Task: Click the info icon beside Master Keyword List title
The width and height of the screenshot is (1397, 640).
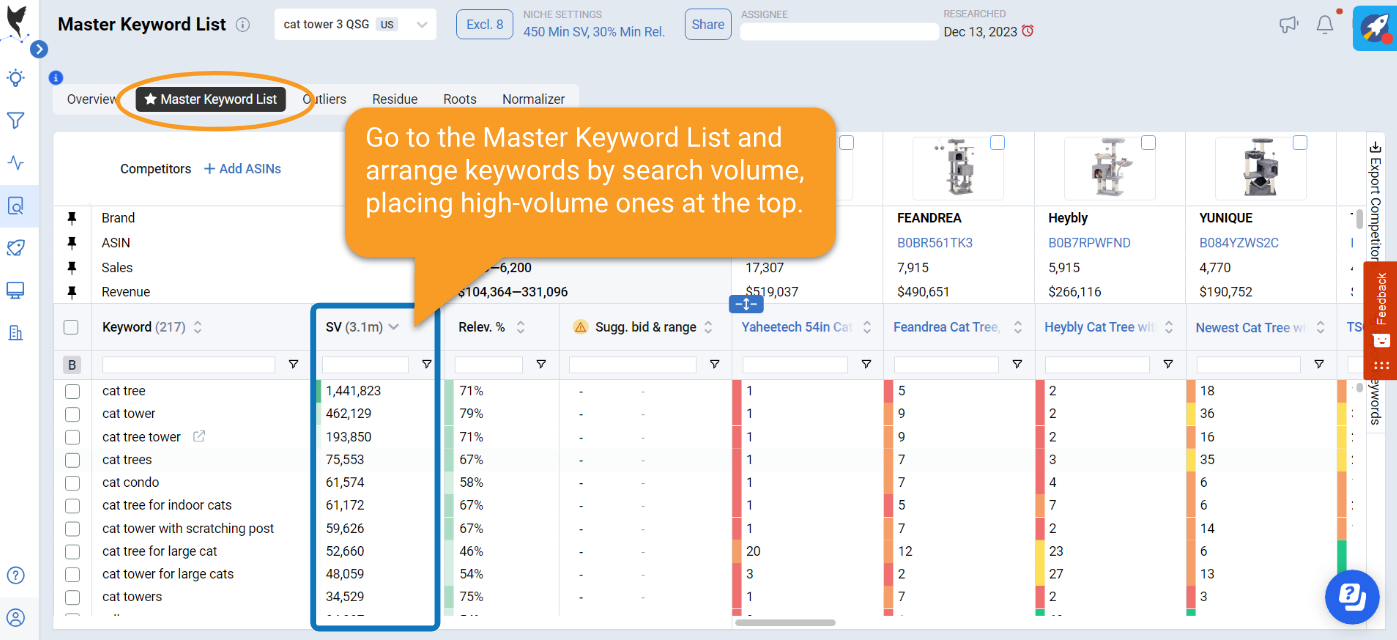Action: click(243, 25)
